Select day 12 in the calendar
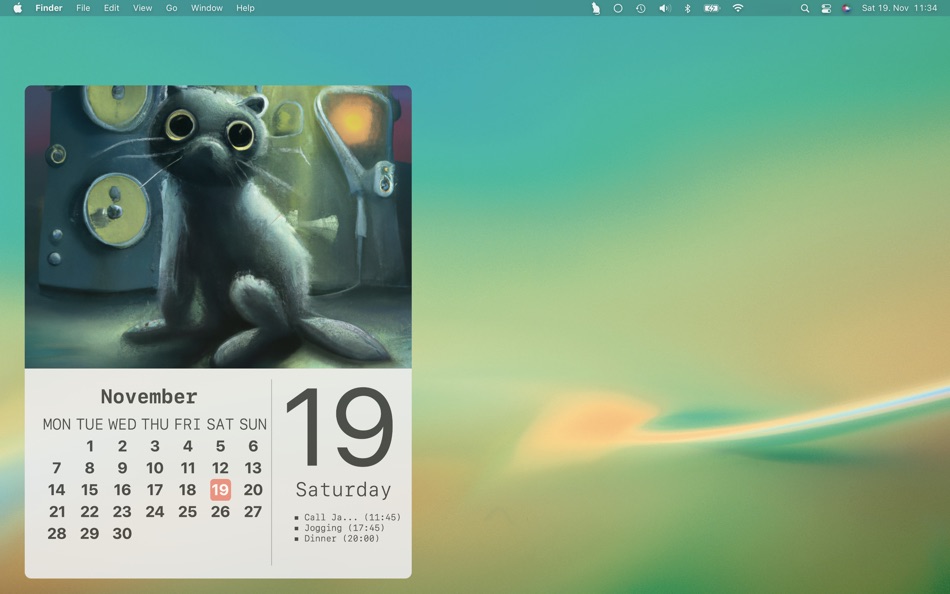 pyautogui.click(x=221, y=468)
